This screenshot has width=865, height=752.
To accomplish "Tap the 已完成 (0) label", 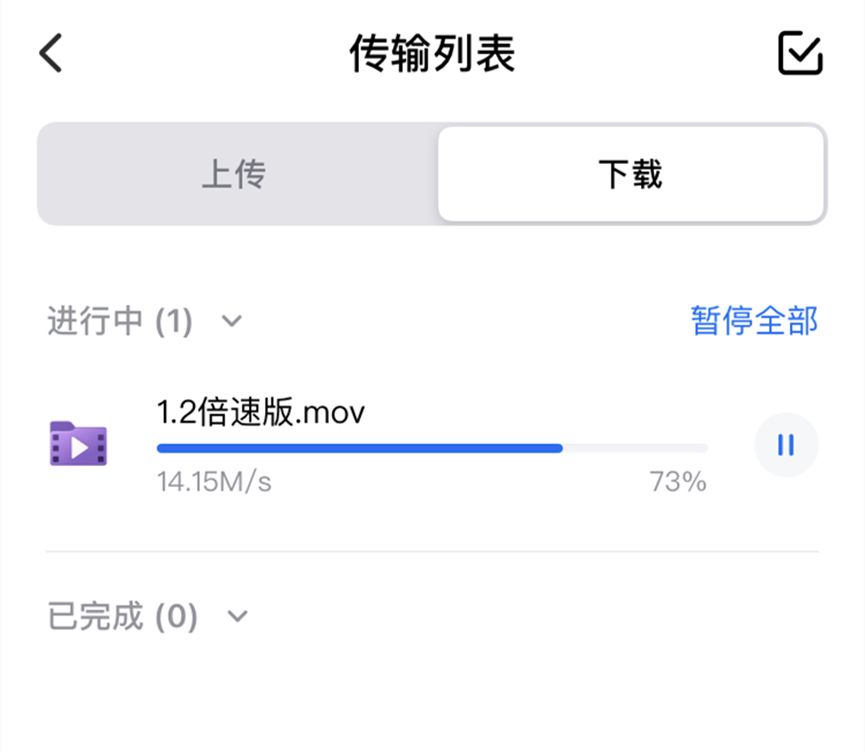I will point(120,617).
